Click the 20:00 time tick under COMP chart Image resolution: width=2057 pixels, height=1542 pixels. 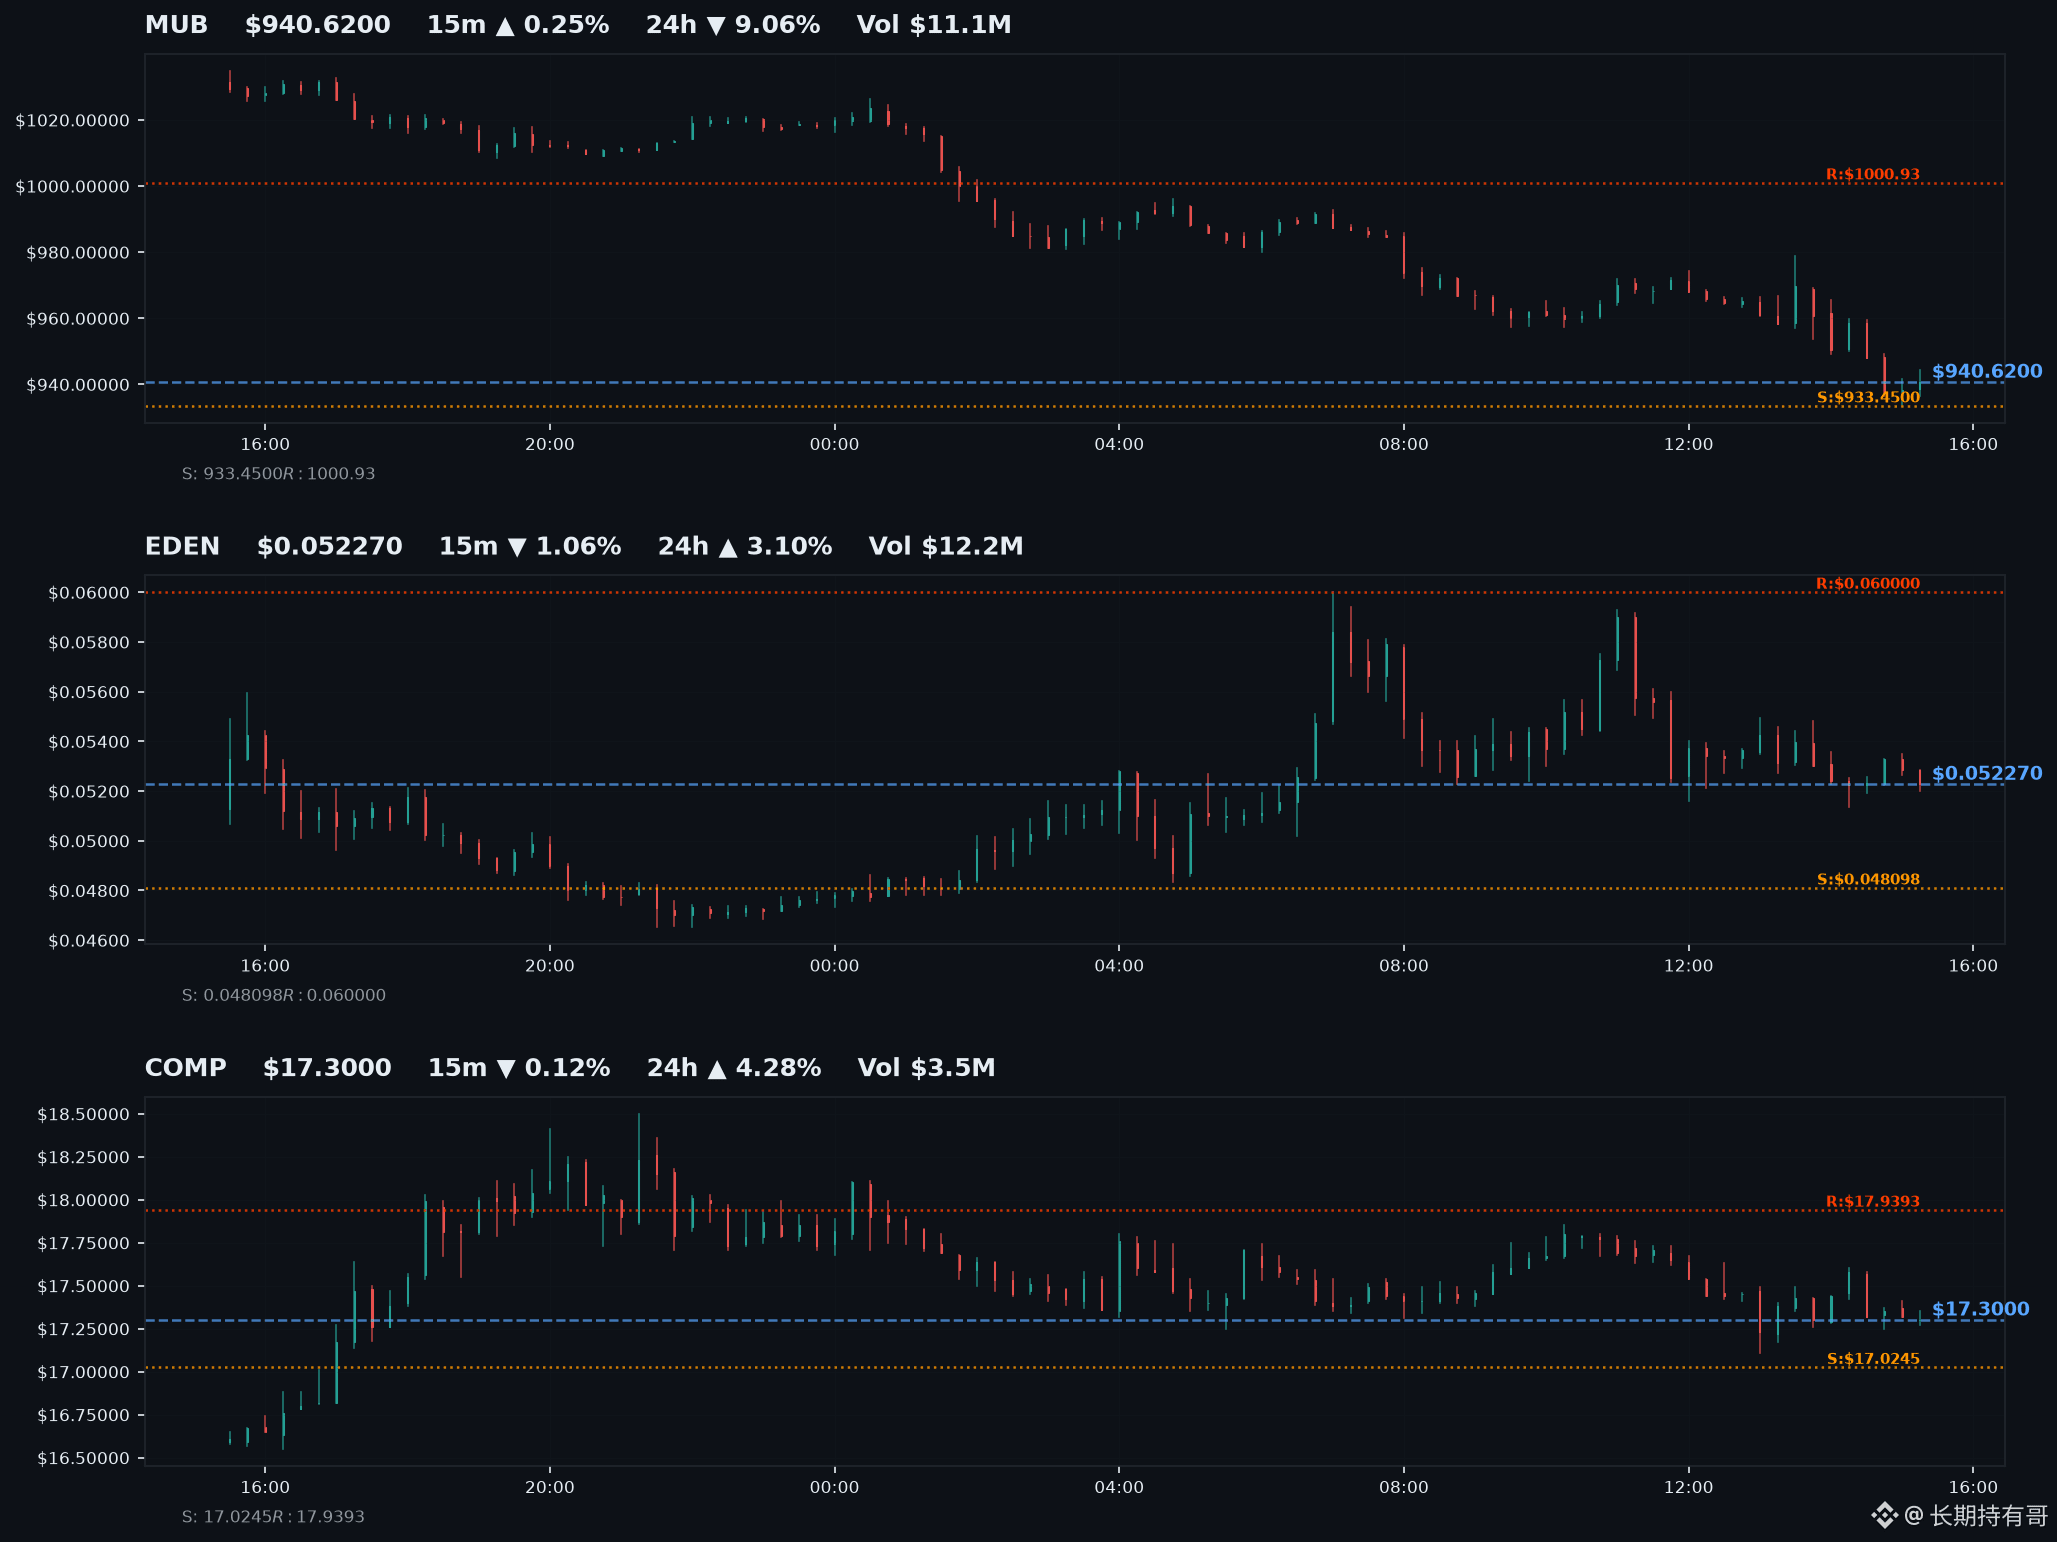550,1487
